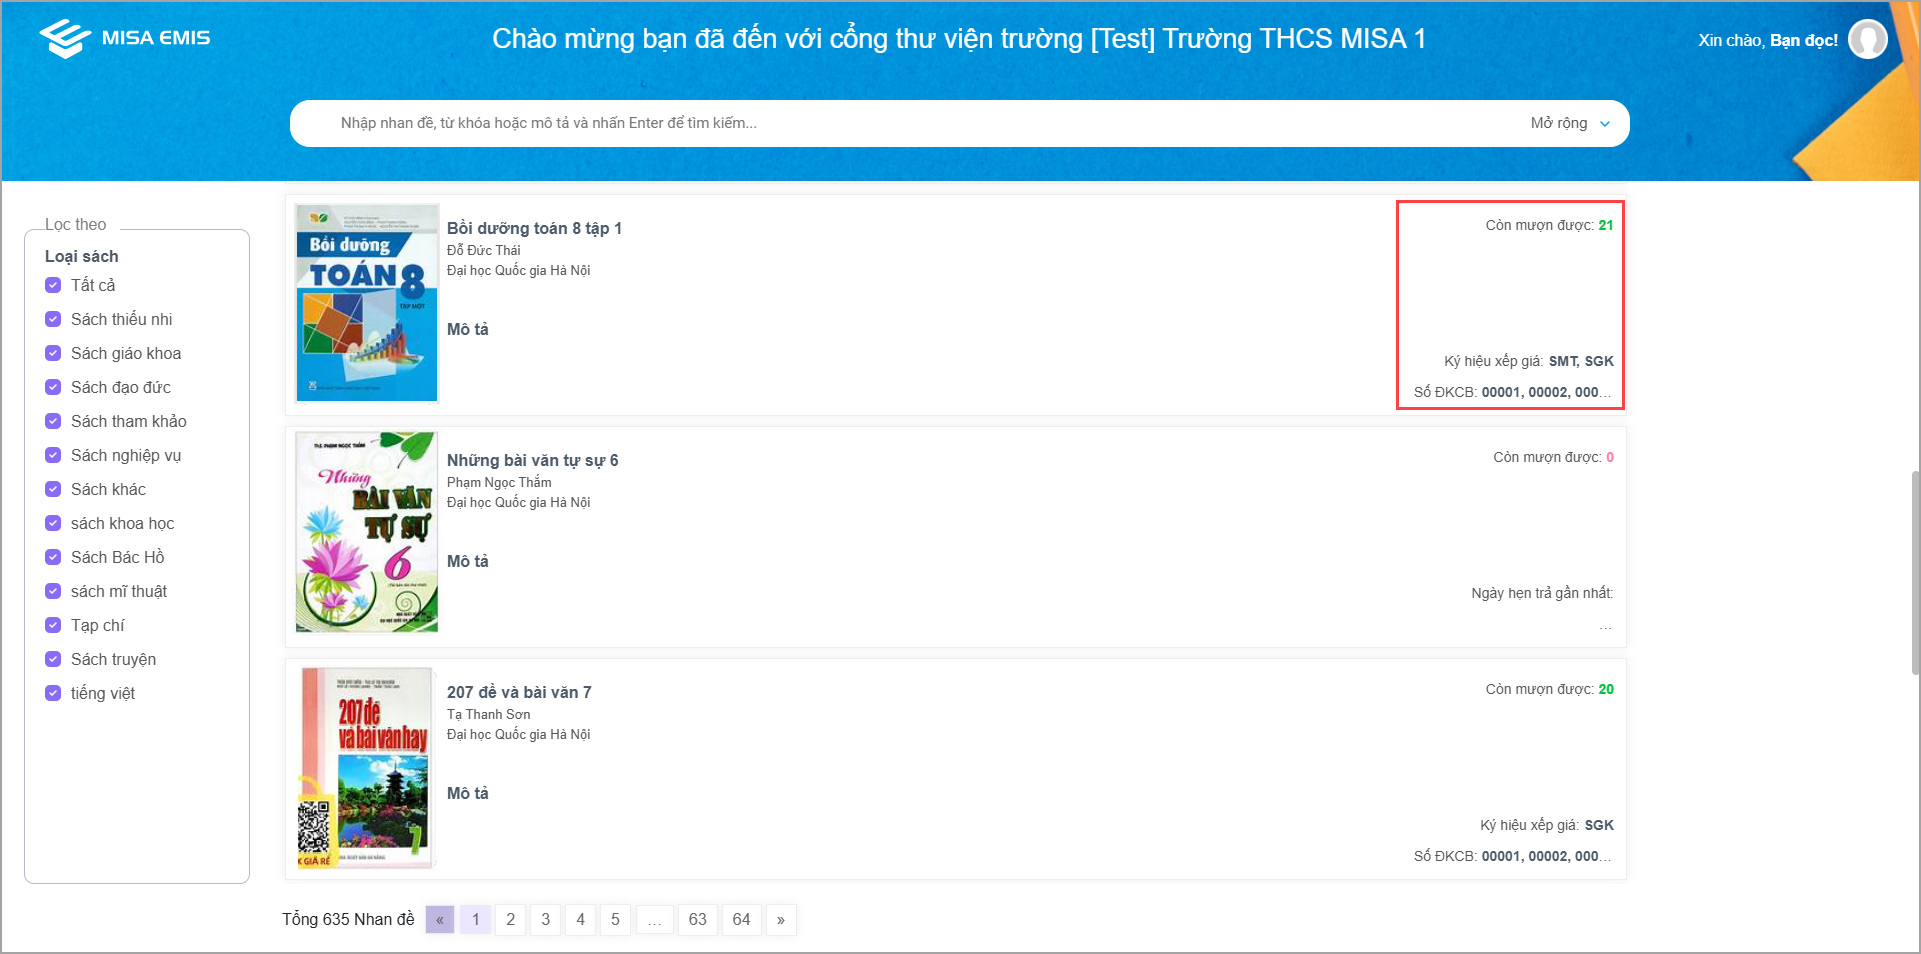Toggle Sách nghiệp vụ checkbox

(x=53, y=455)
